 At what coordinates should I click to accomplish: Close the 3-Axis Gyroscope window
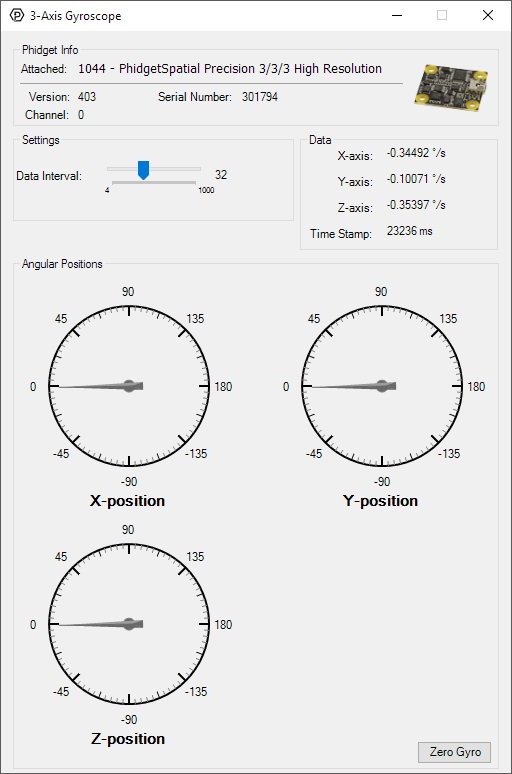click(488, 15)
